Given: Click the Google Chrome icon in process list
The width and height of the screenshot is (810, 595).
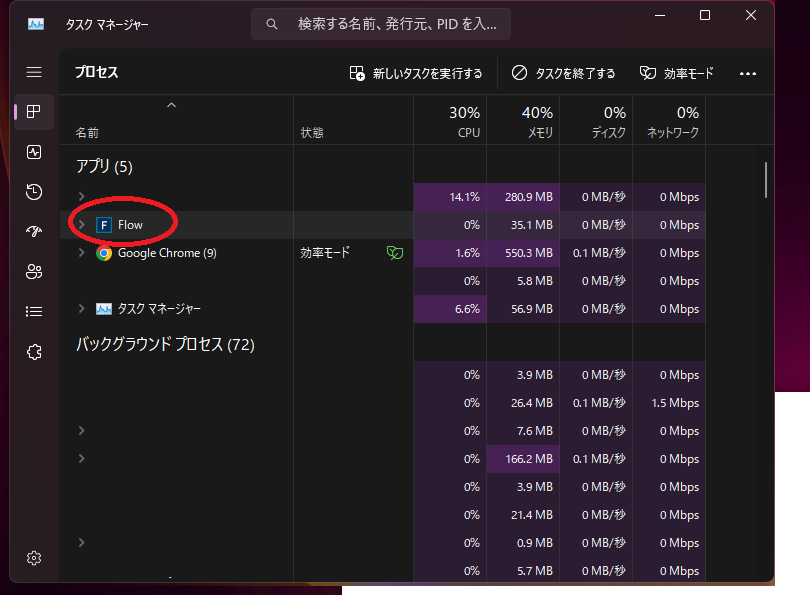Looking at the screenshot, I should pyautogui.click(x=104, y=253).
